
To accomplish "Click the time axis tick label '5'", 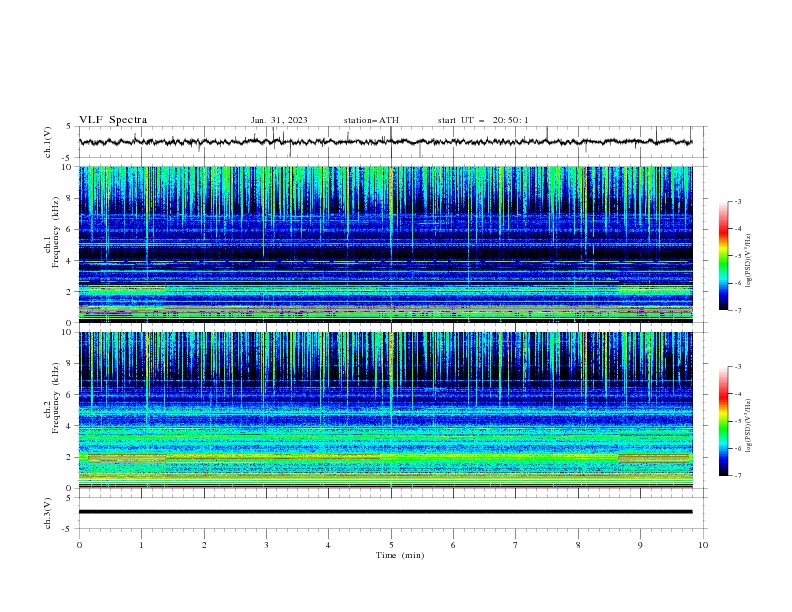I will click(391, 545).
